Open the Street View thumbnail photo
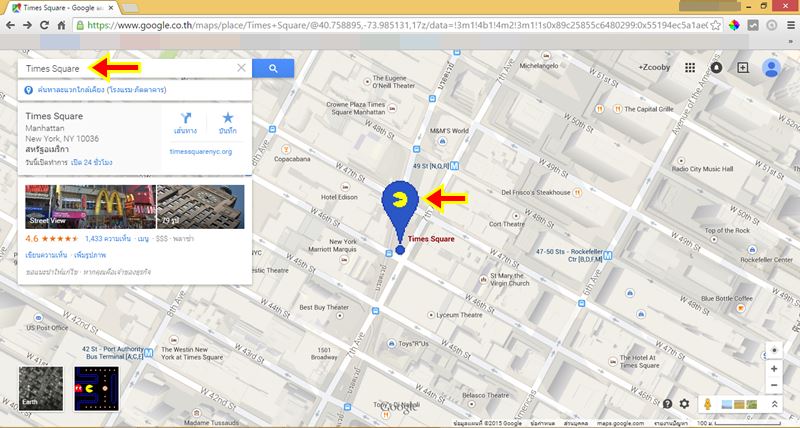Viewport: 800px width, 428px height. pyautogui.click(x=90, y=207)
